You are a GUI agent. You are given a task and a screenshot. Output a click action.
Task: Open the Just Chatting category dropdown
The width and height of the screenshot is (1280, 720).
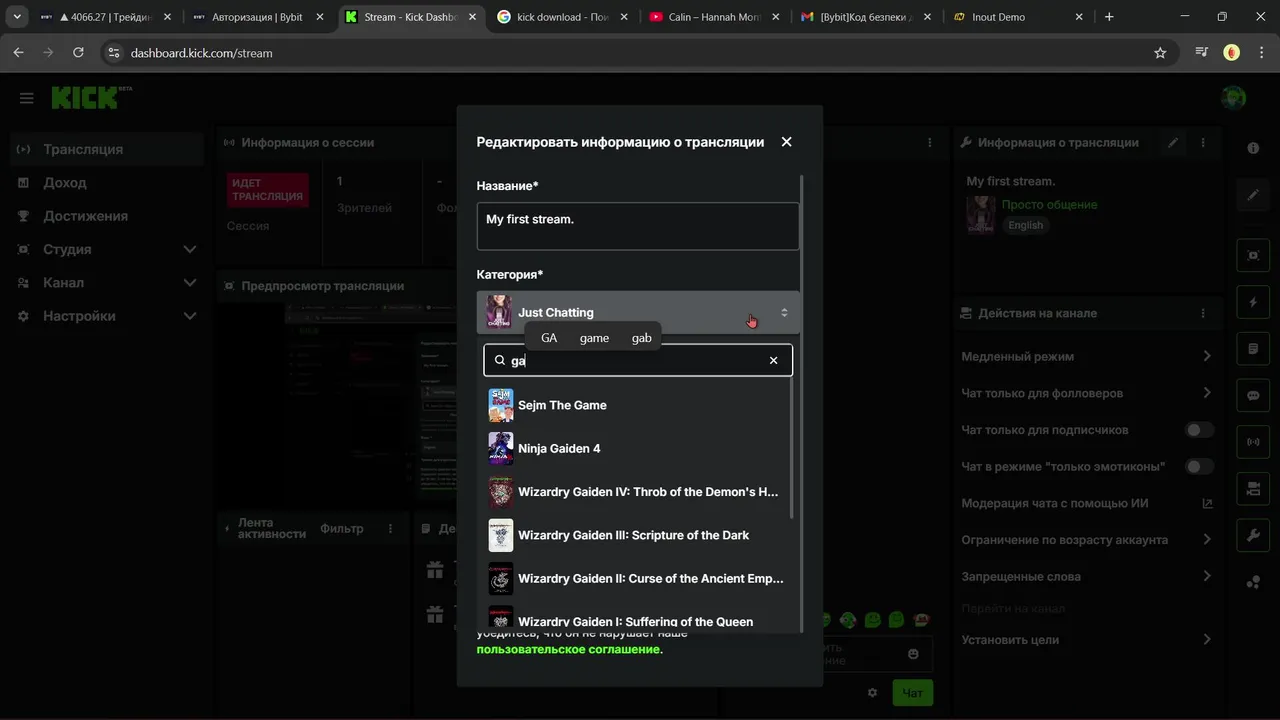click(638, 312)
